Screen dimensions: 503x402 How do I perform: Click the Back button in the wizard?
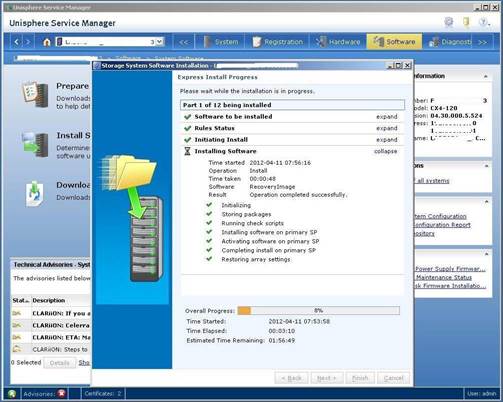[291, 378]
